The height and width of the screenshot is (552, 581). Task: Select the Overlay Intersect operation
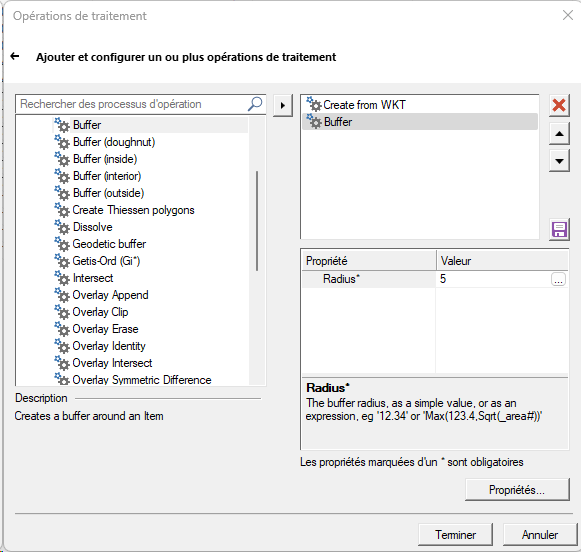point(112,363)
